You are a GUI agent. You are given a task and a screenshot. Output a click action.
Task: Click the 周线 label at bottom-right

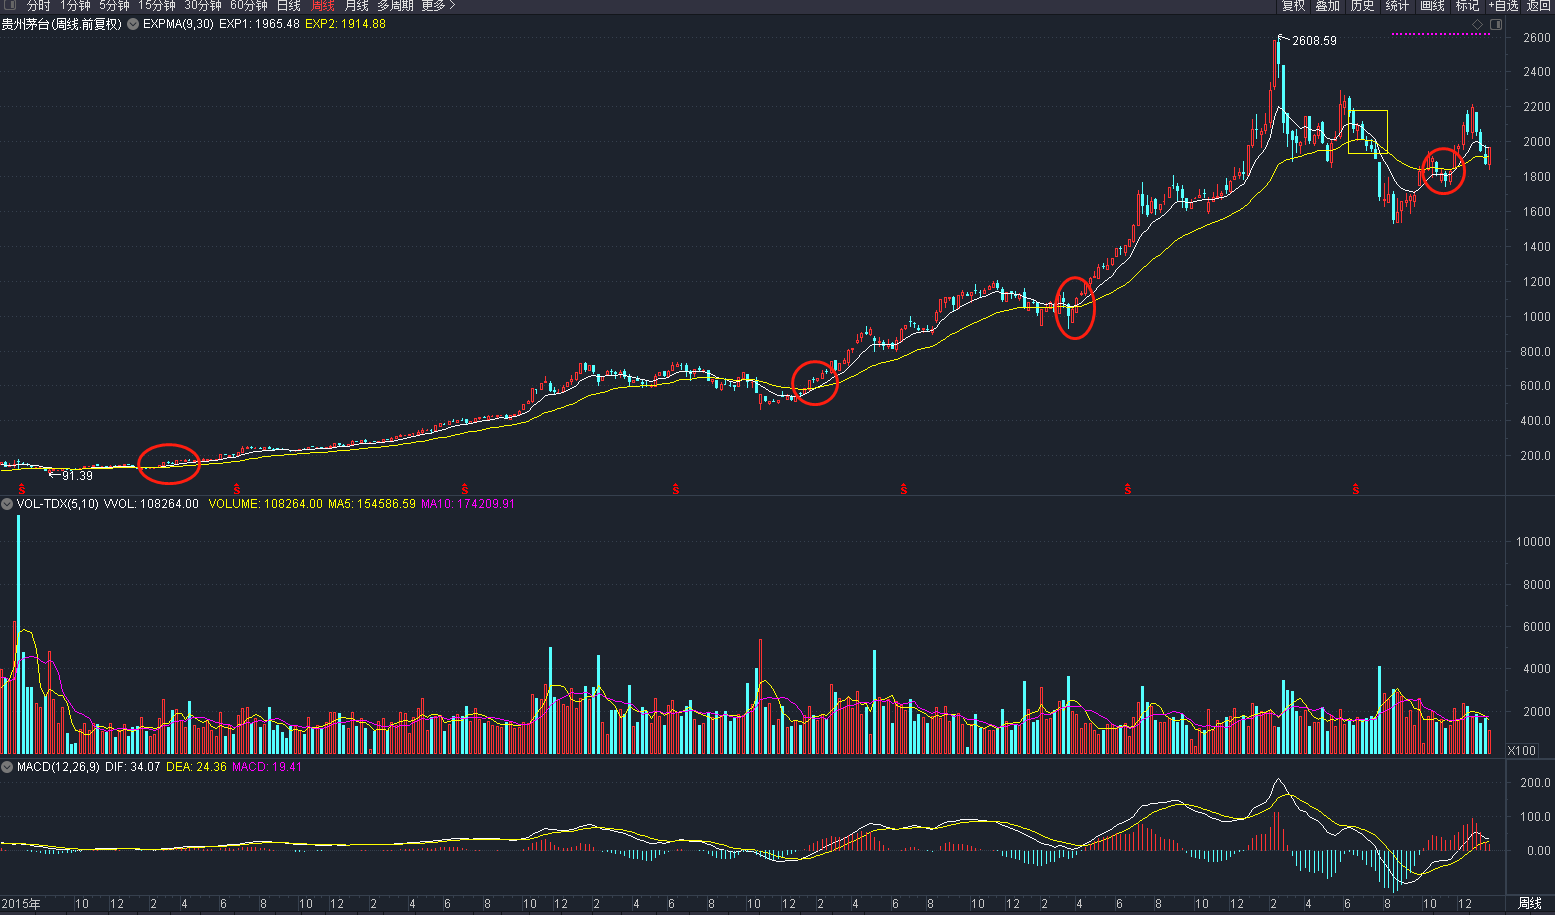tap(1530, 903)
